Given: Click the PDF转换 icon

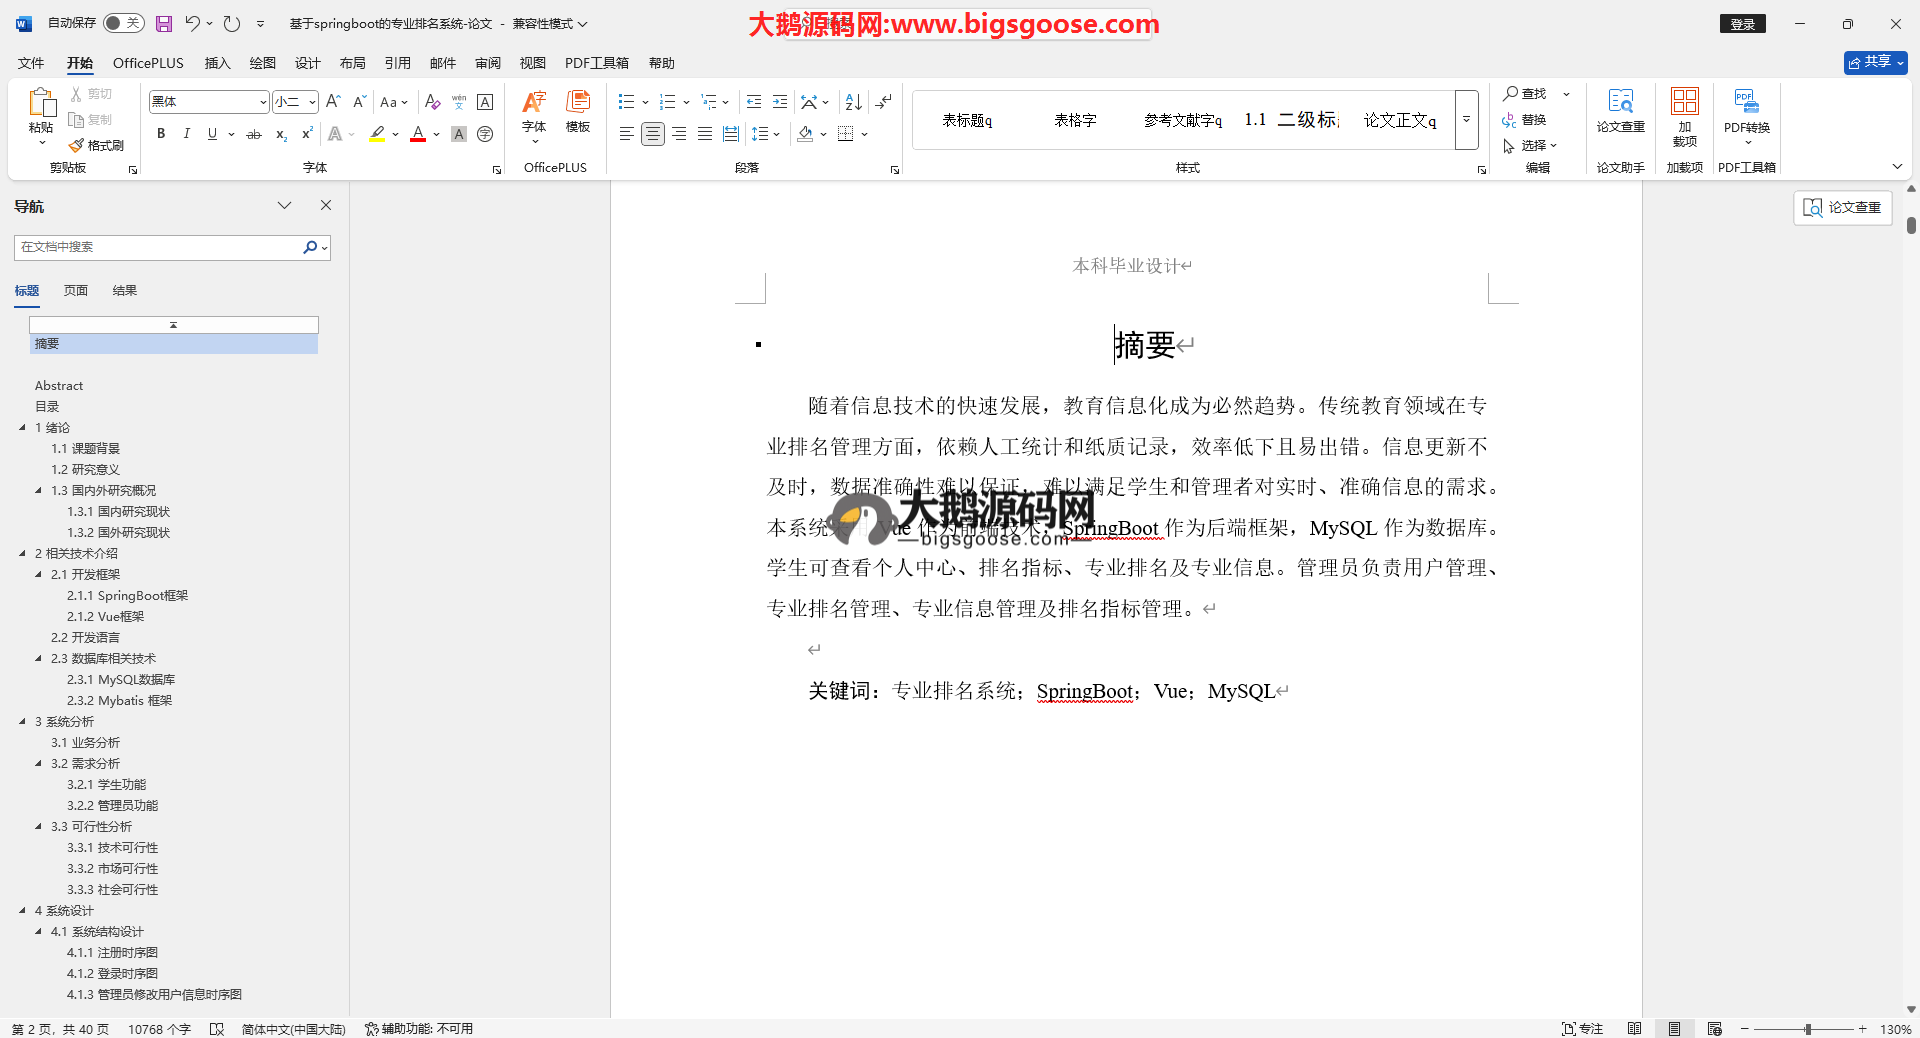Looking at the screenshot, I should pyautogui.click(x=1746, y=111).
